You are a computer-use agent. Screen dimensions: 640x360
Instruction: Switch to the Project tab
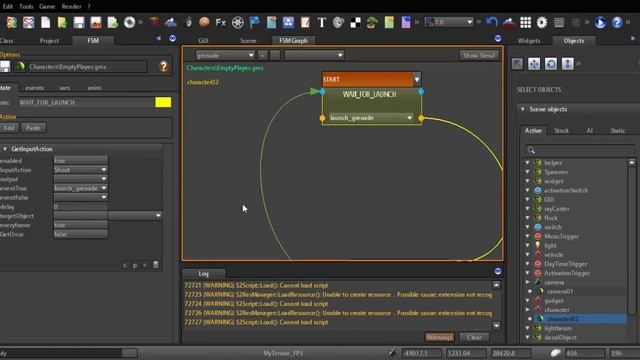point(49,40)
